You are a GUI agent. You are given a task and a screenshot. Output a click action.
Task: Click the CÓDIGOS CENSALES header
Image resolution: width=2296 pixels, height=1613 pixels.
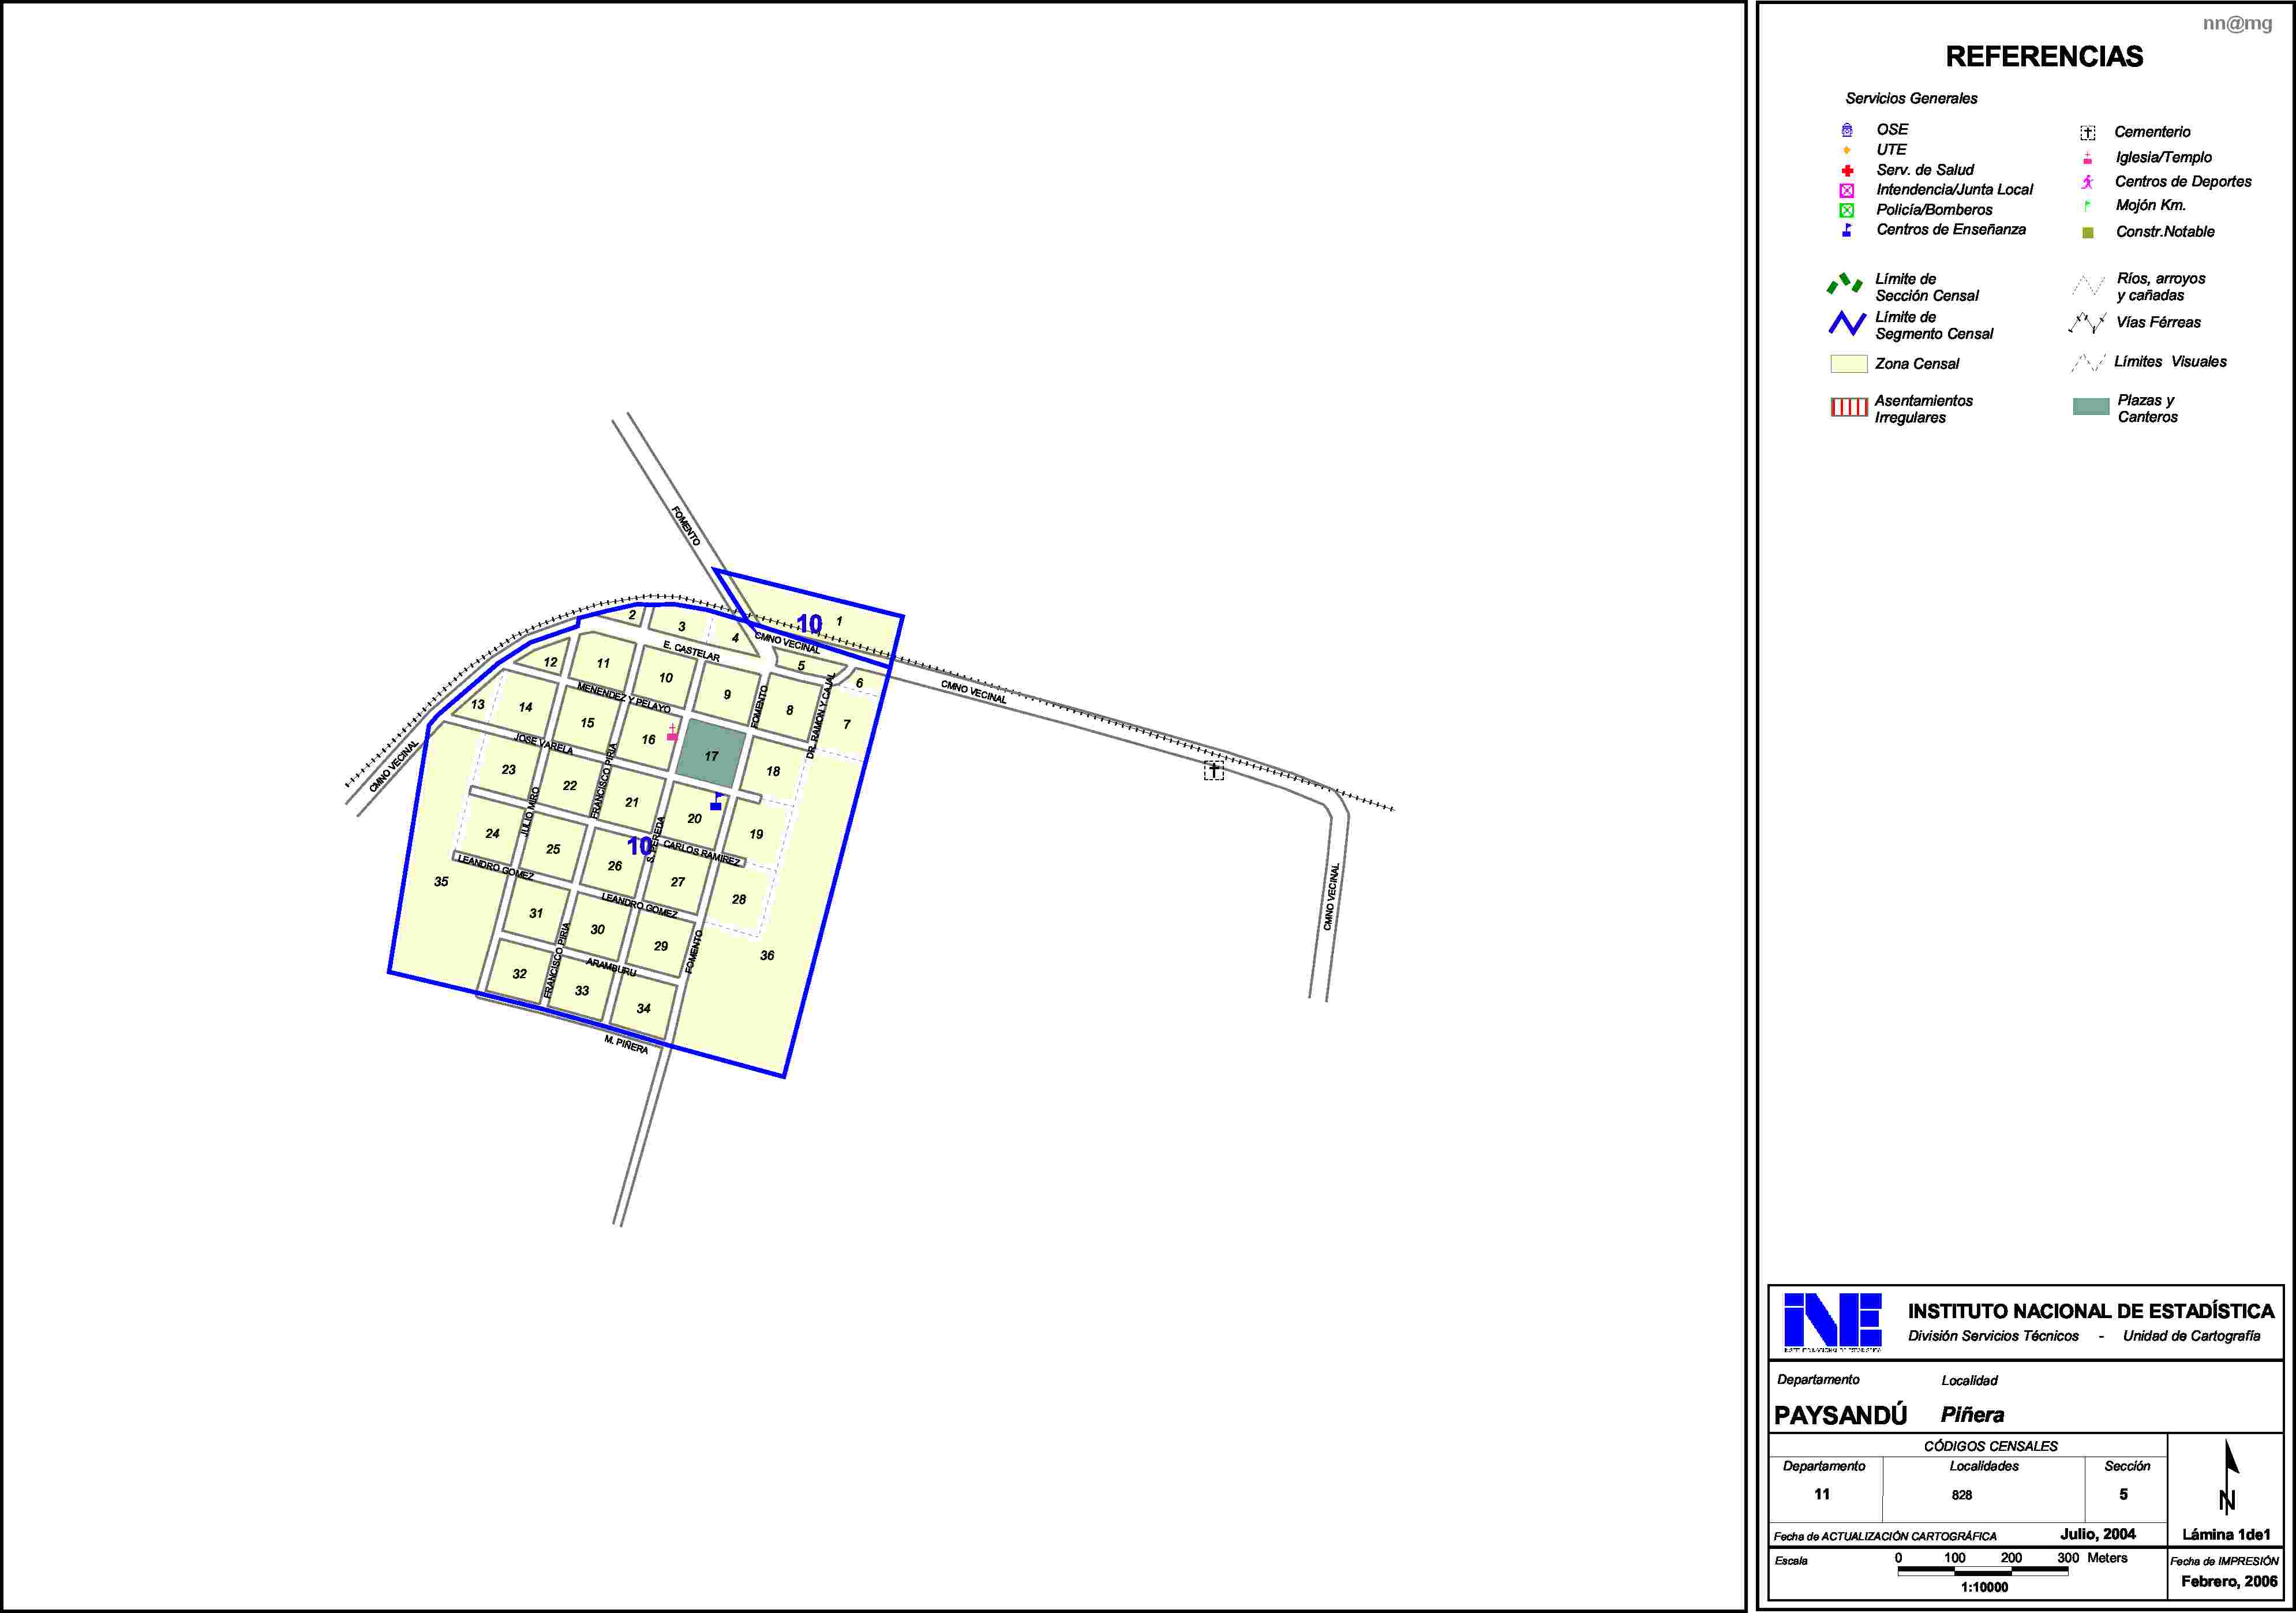1990,1446
